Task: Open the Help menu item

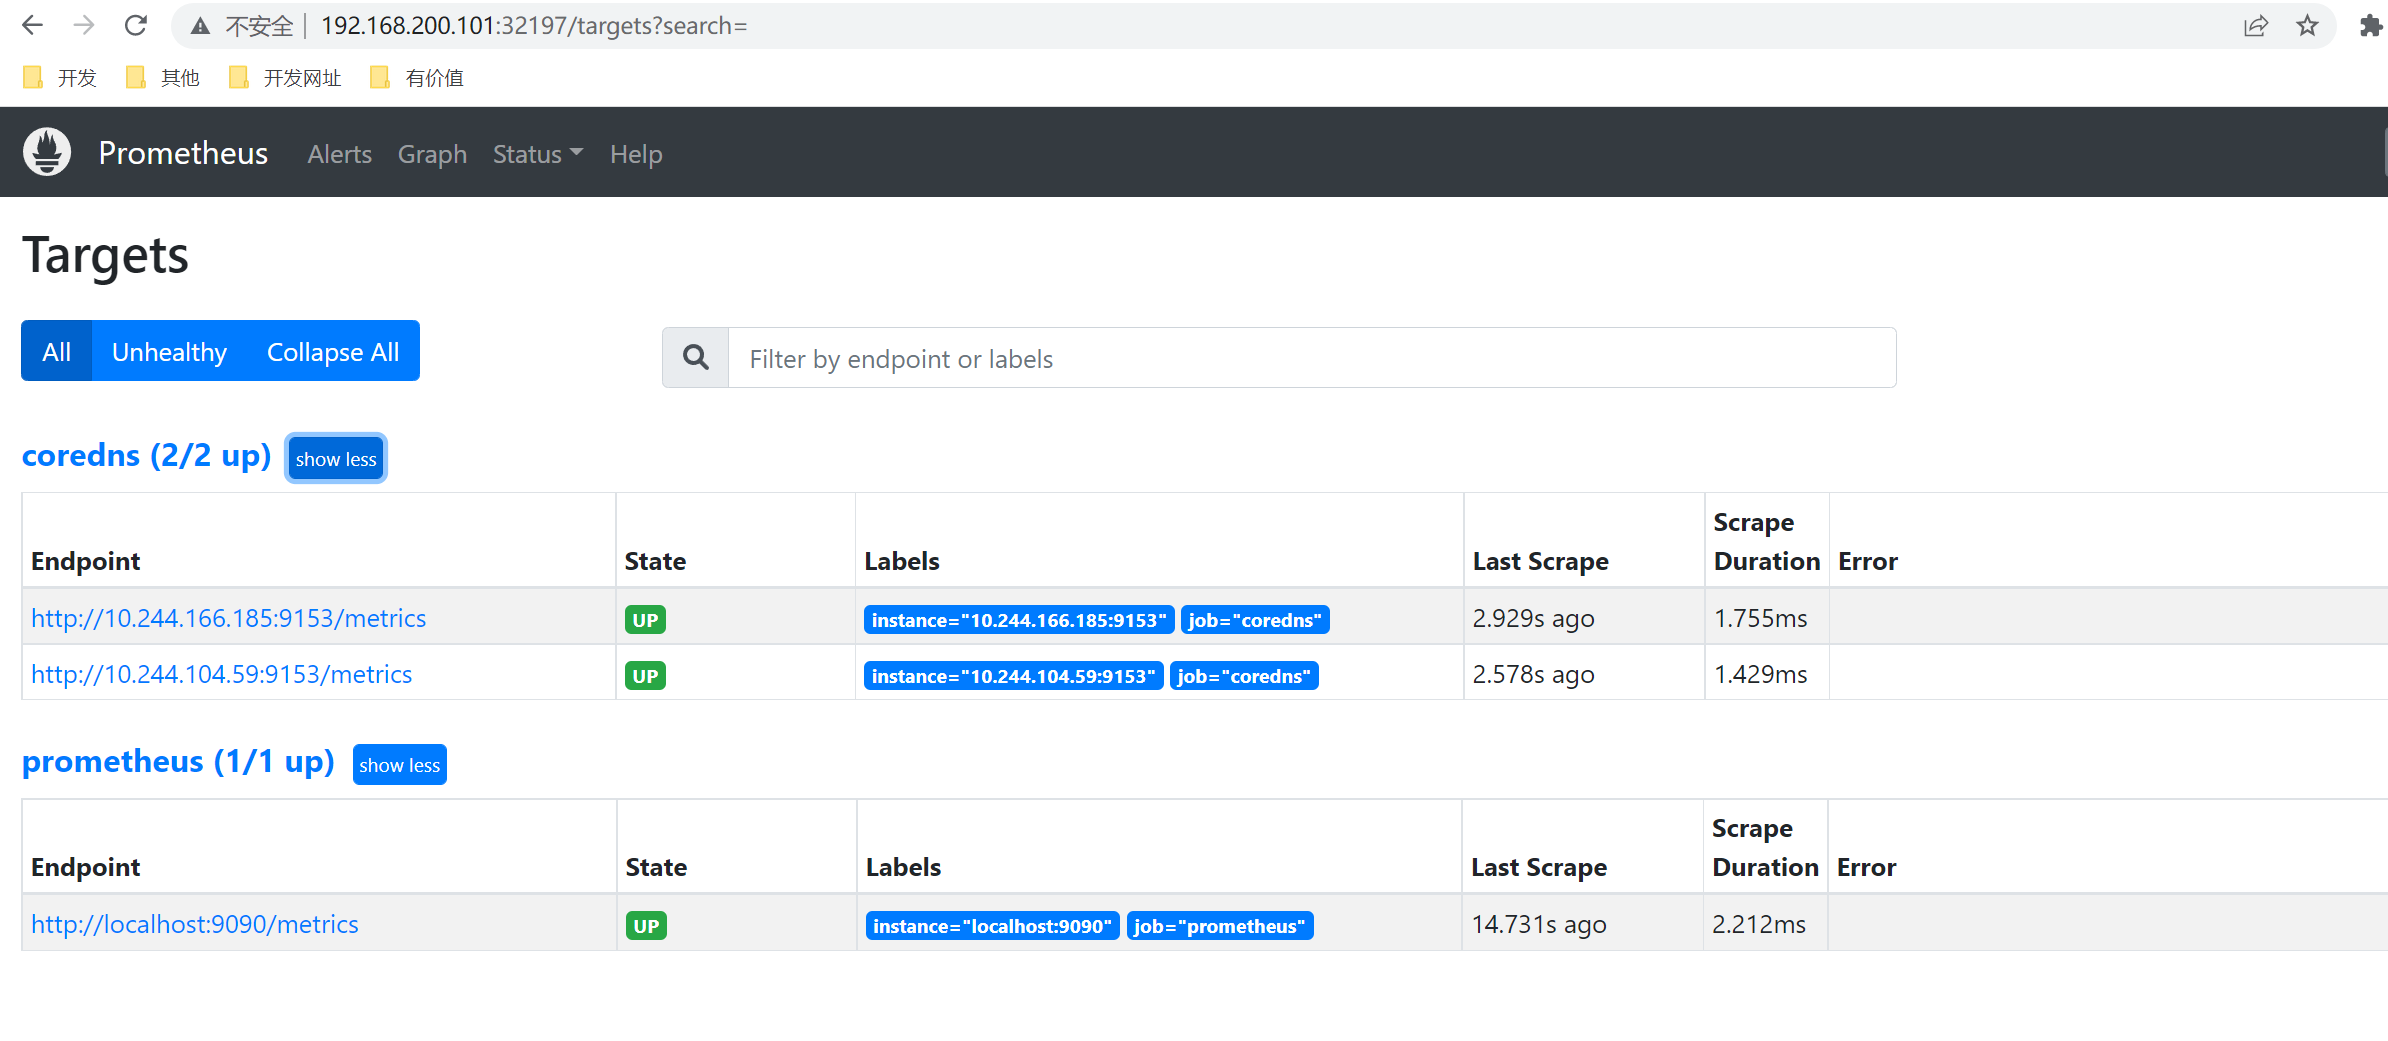Action: tap(636, 154)
